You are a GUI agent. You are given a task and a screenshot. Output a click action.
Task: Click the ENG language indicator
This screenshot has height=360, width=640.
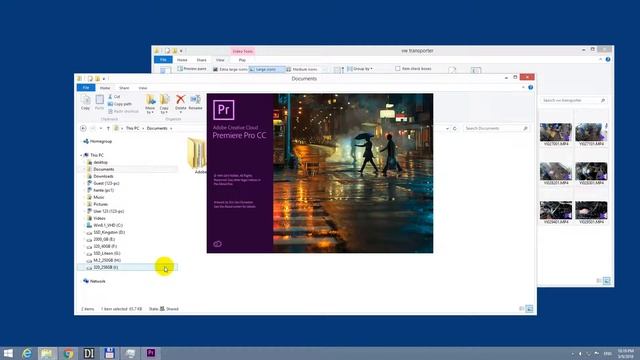click(x=608, y=353)
